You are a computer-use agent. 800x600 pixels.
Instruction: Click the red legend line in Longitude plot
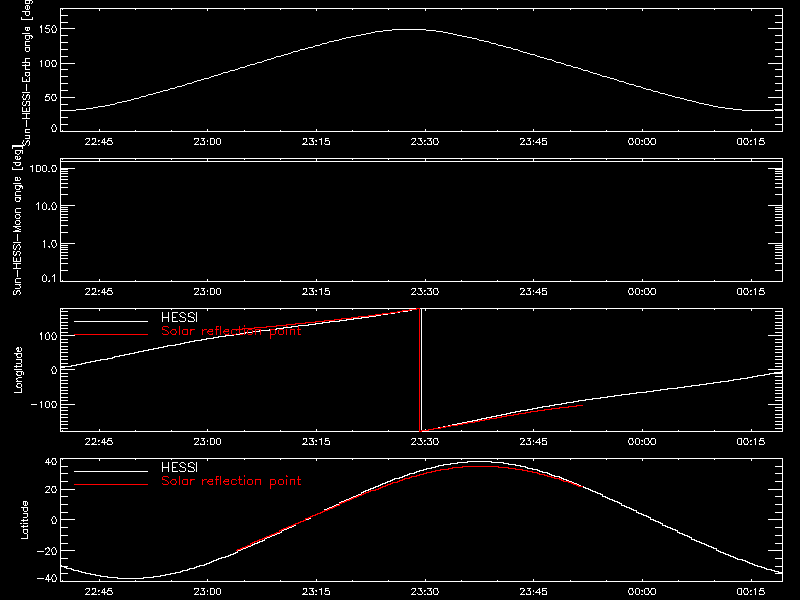(111, 335)
